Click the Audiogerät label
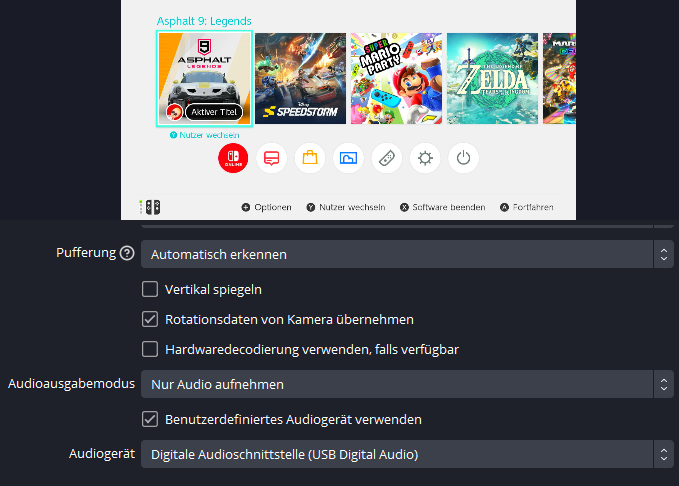 (102, 454)
